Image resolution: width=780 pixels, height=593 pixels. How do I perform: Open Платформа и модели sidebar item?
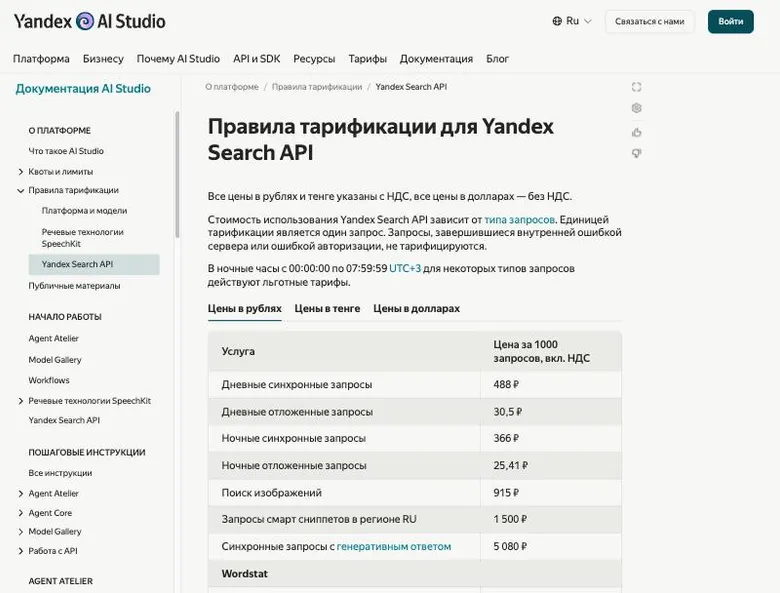click(x=85, y=210)
